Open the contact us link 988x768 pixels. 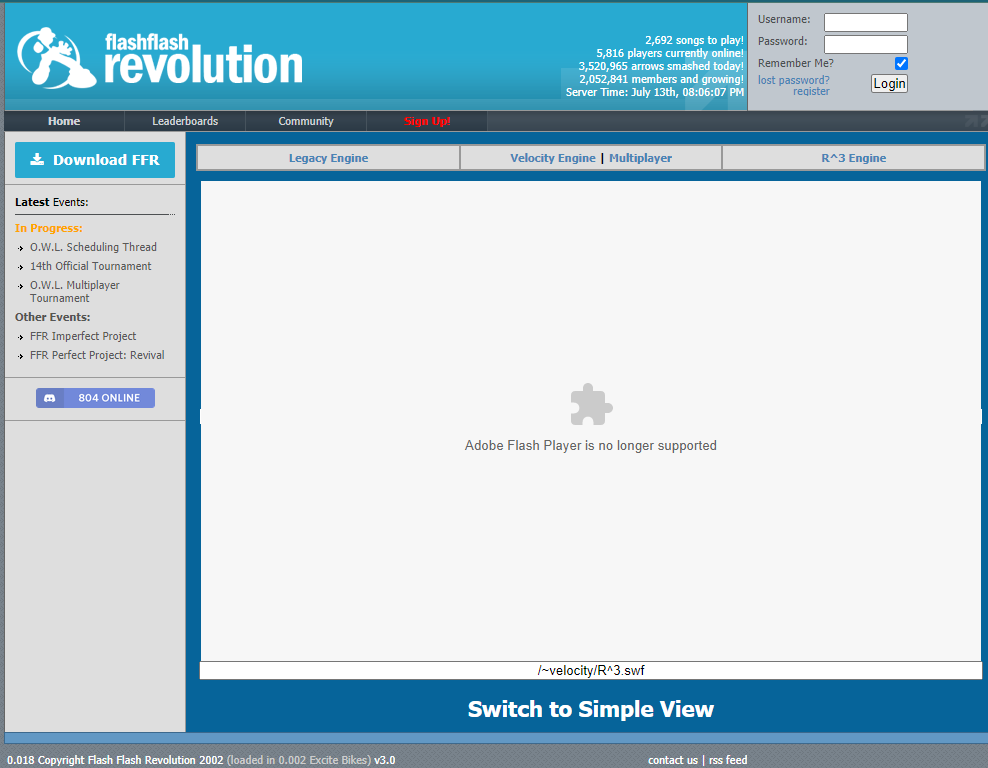pyautogui.click(x=673, y=760)
